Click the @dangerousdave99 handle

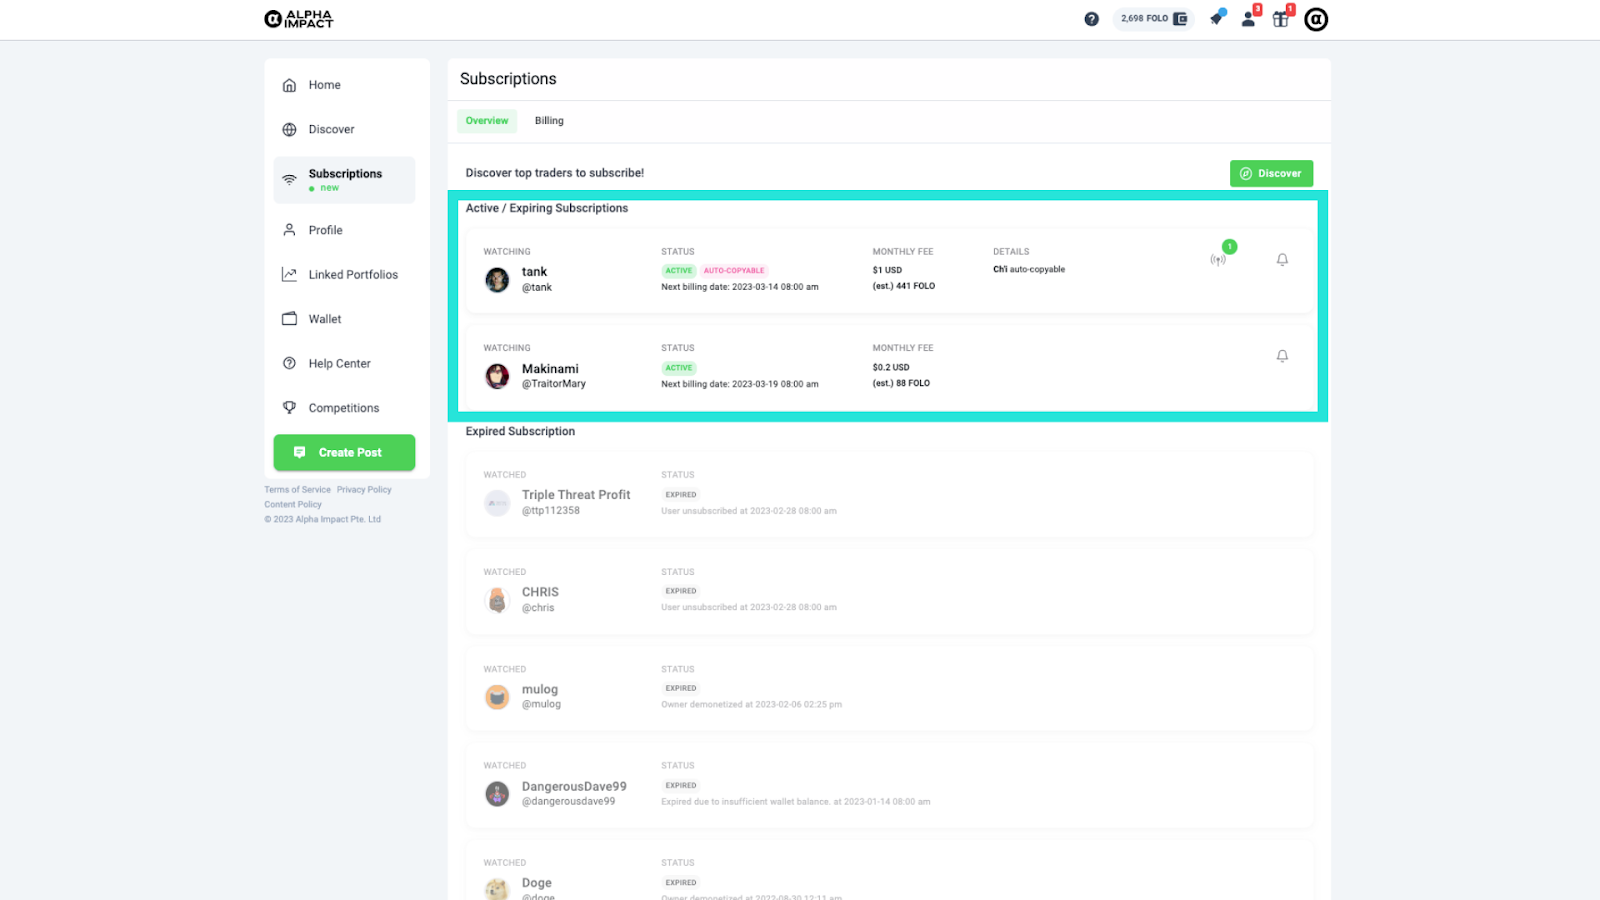(x=569, y=802)
